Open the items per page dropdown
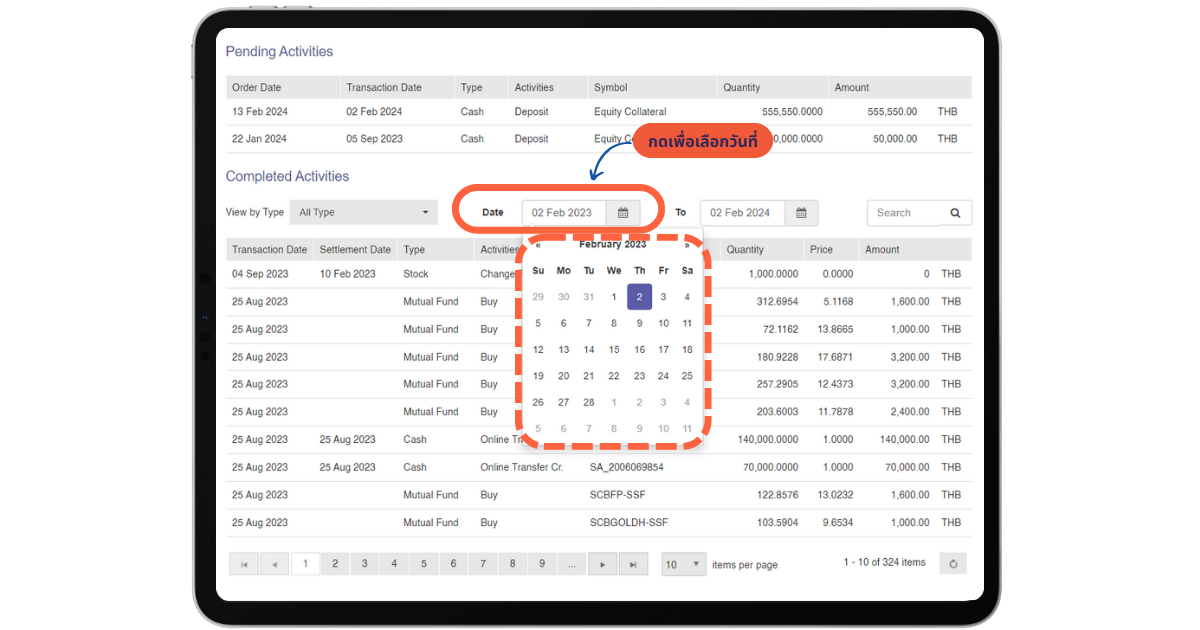Screen dimensions: 1200x630 pos(684,565)
